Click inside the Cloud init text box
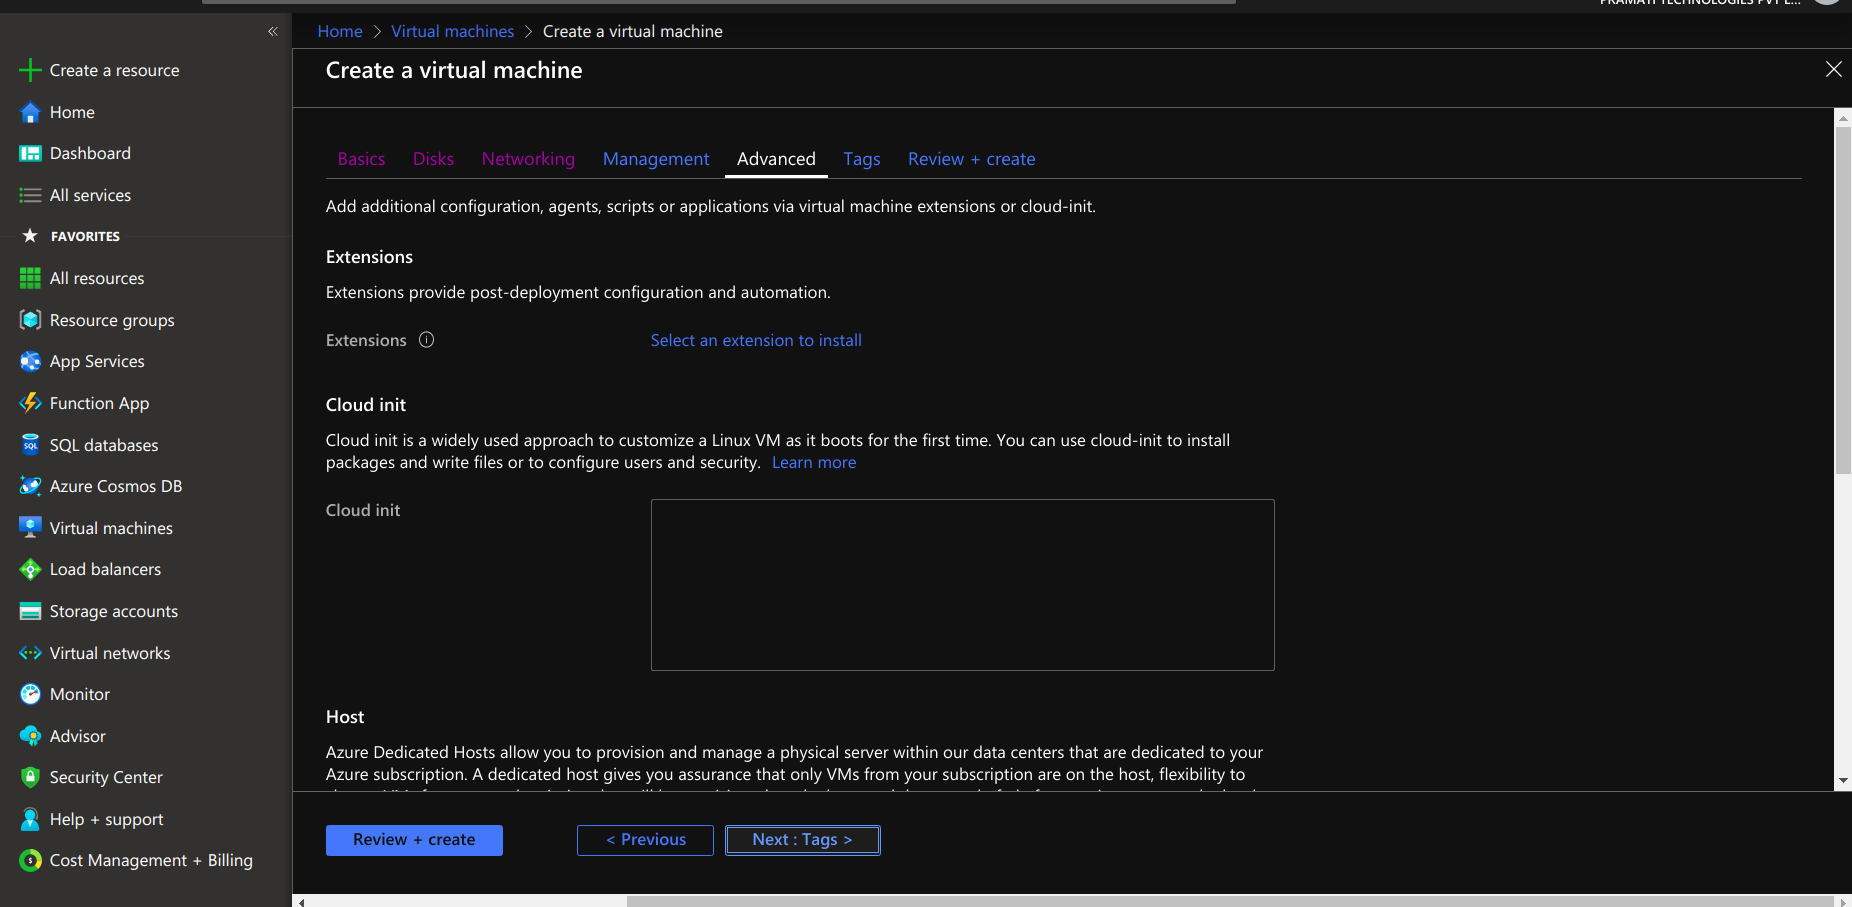The image size is (1852, 907). pyautogui.click(x=962, y=585)
